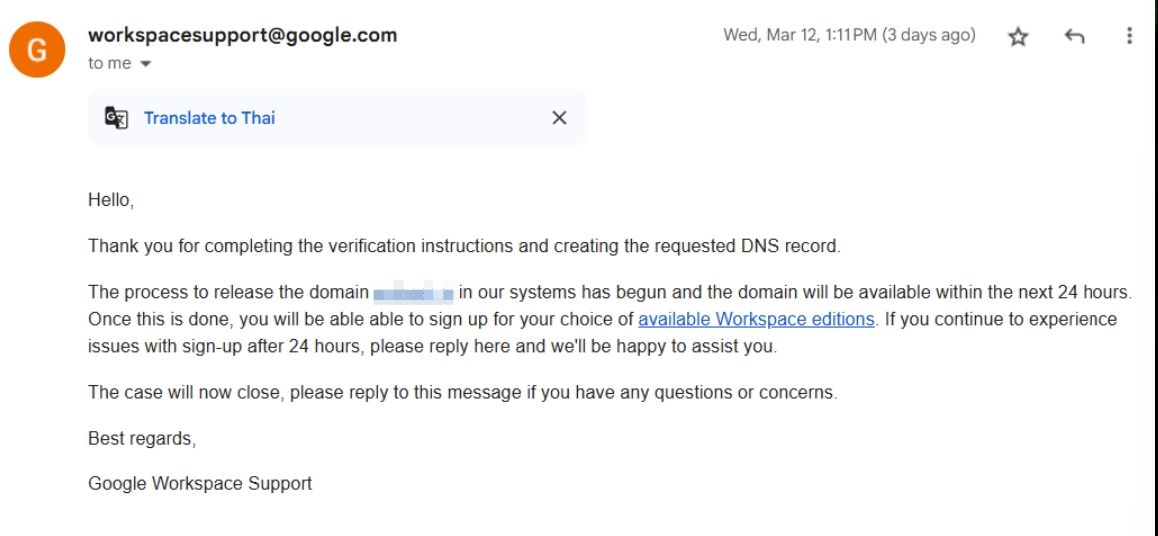Dismiss the Translate to Thai banner

coord(559,117)
